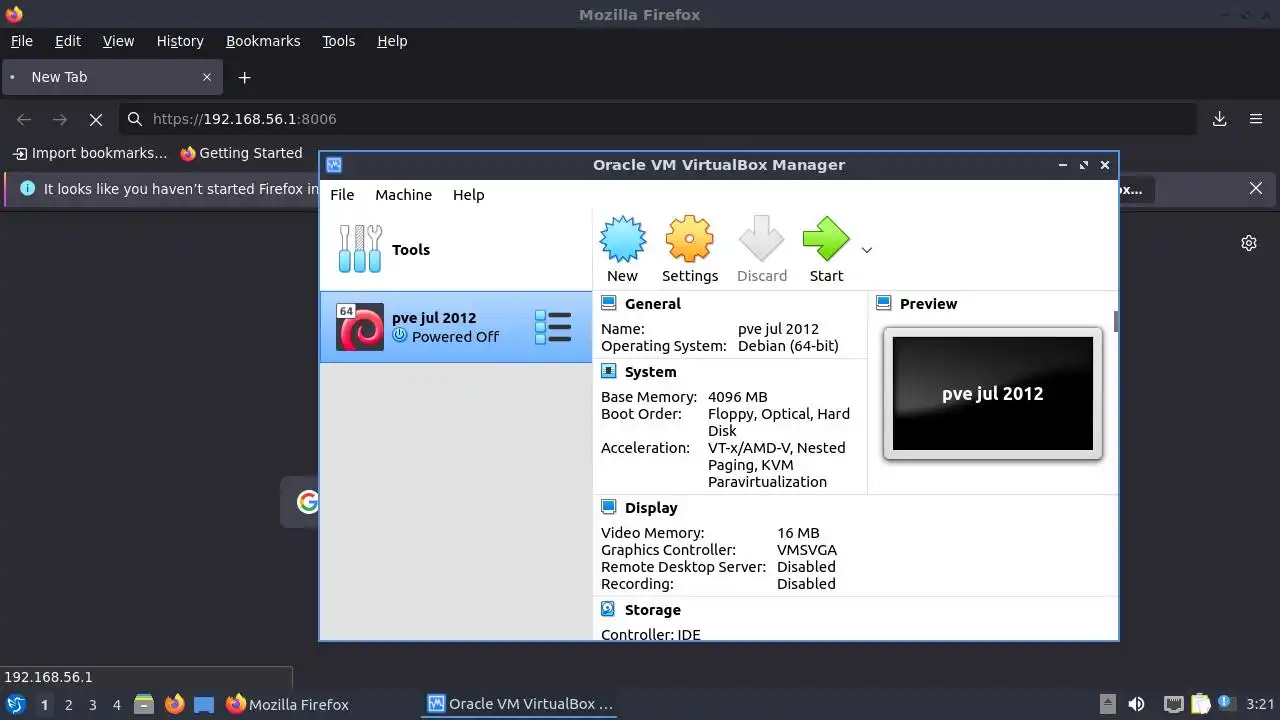This screenshot has width=1280, height=720.
Task: Open Firefox Help menu
Action: (x=392, y=41)
